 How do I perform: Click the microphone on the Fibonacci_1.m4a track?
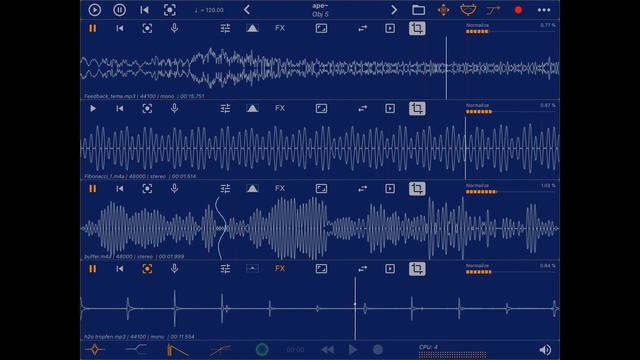[x=174, y=108]
